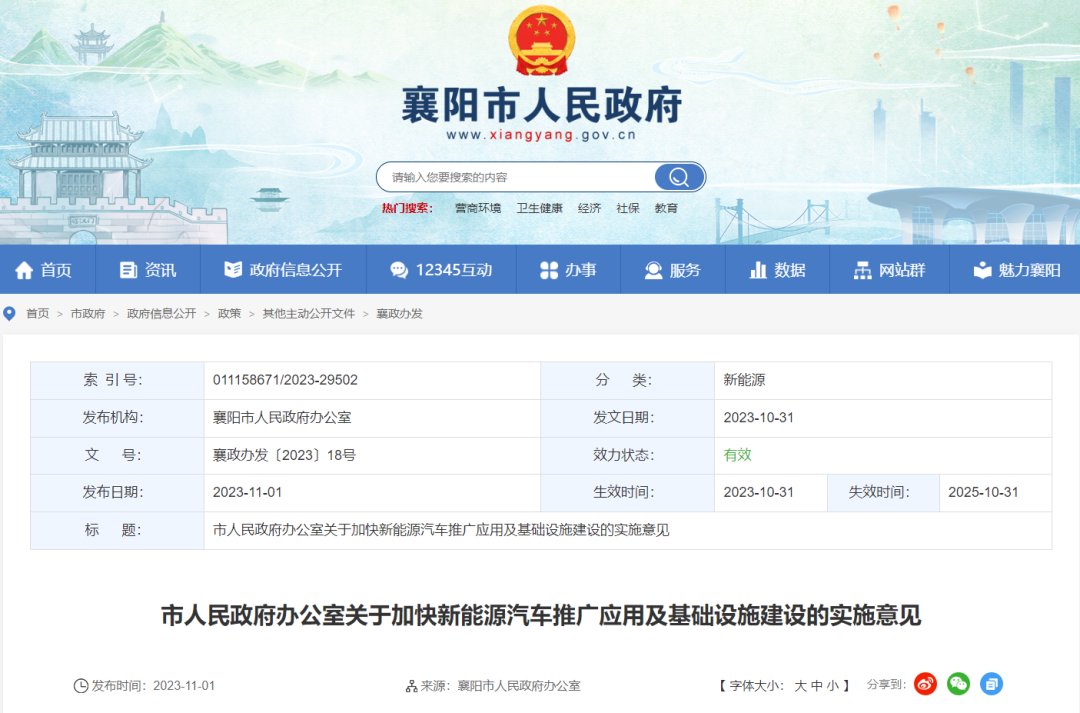Click the main article headline
Viewport: 1080px width, 713px height.
pyautogui.click(x=541, y=615)
